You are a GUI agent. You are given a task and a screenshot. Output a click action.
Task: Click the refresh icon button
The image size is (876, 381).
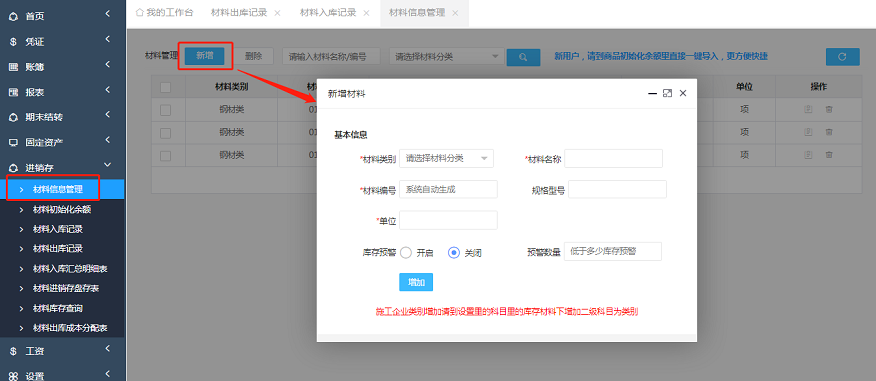(842, 56)
